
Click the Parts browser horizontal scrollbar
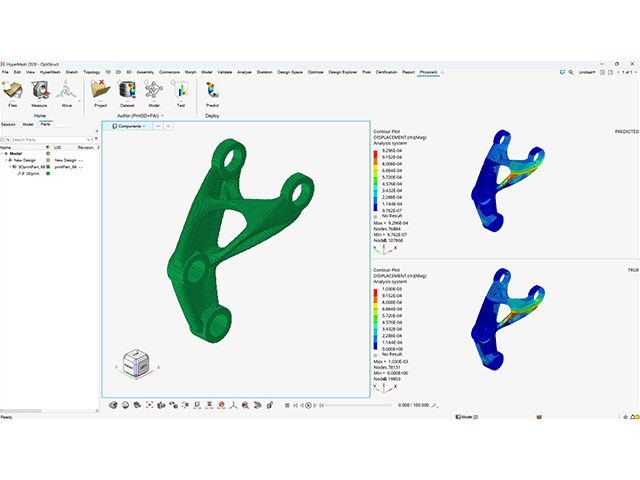48,411
